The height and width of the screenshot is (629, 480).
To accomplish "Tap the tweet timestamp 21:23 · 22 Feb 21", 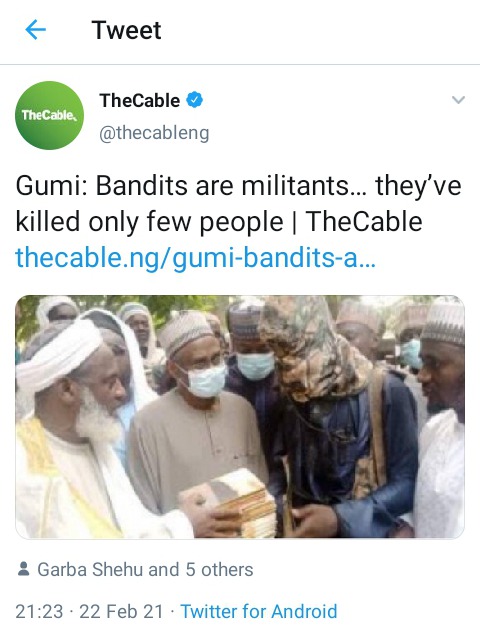I will [89, 612].
